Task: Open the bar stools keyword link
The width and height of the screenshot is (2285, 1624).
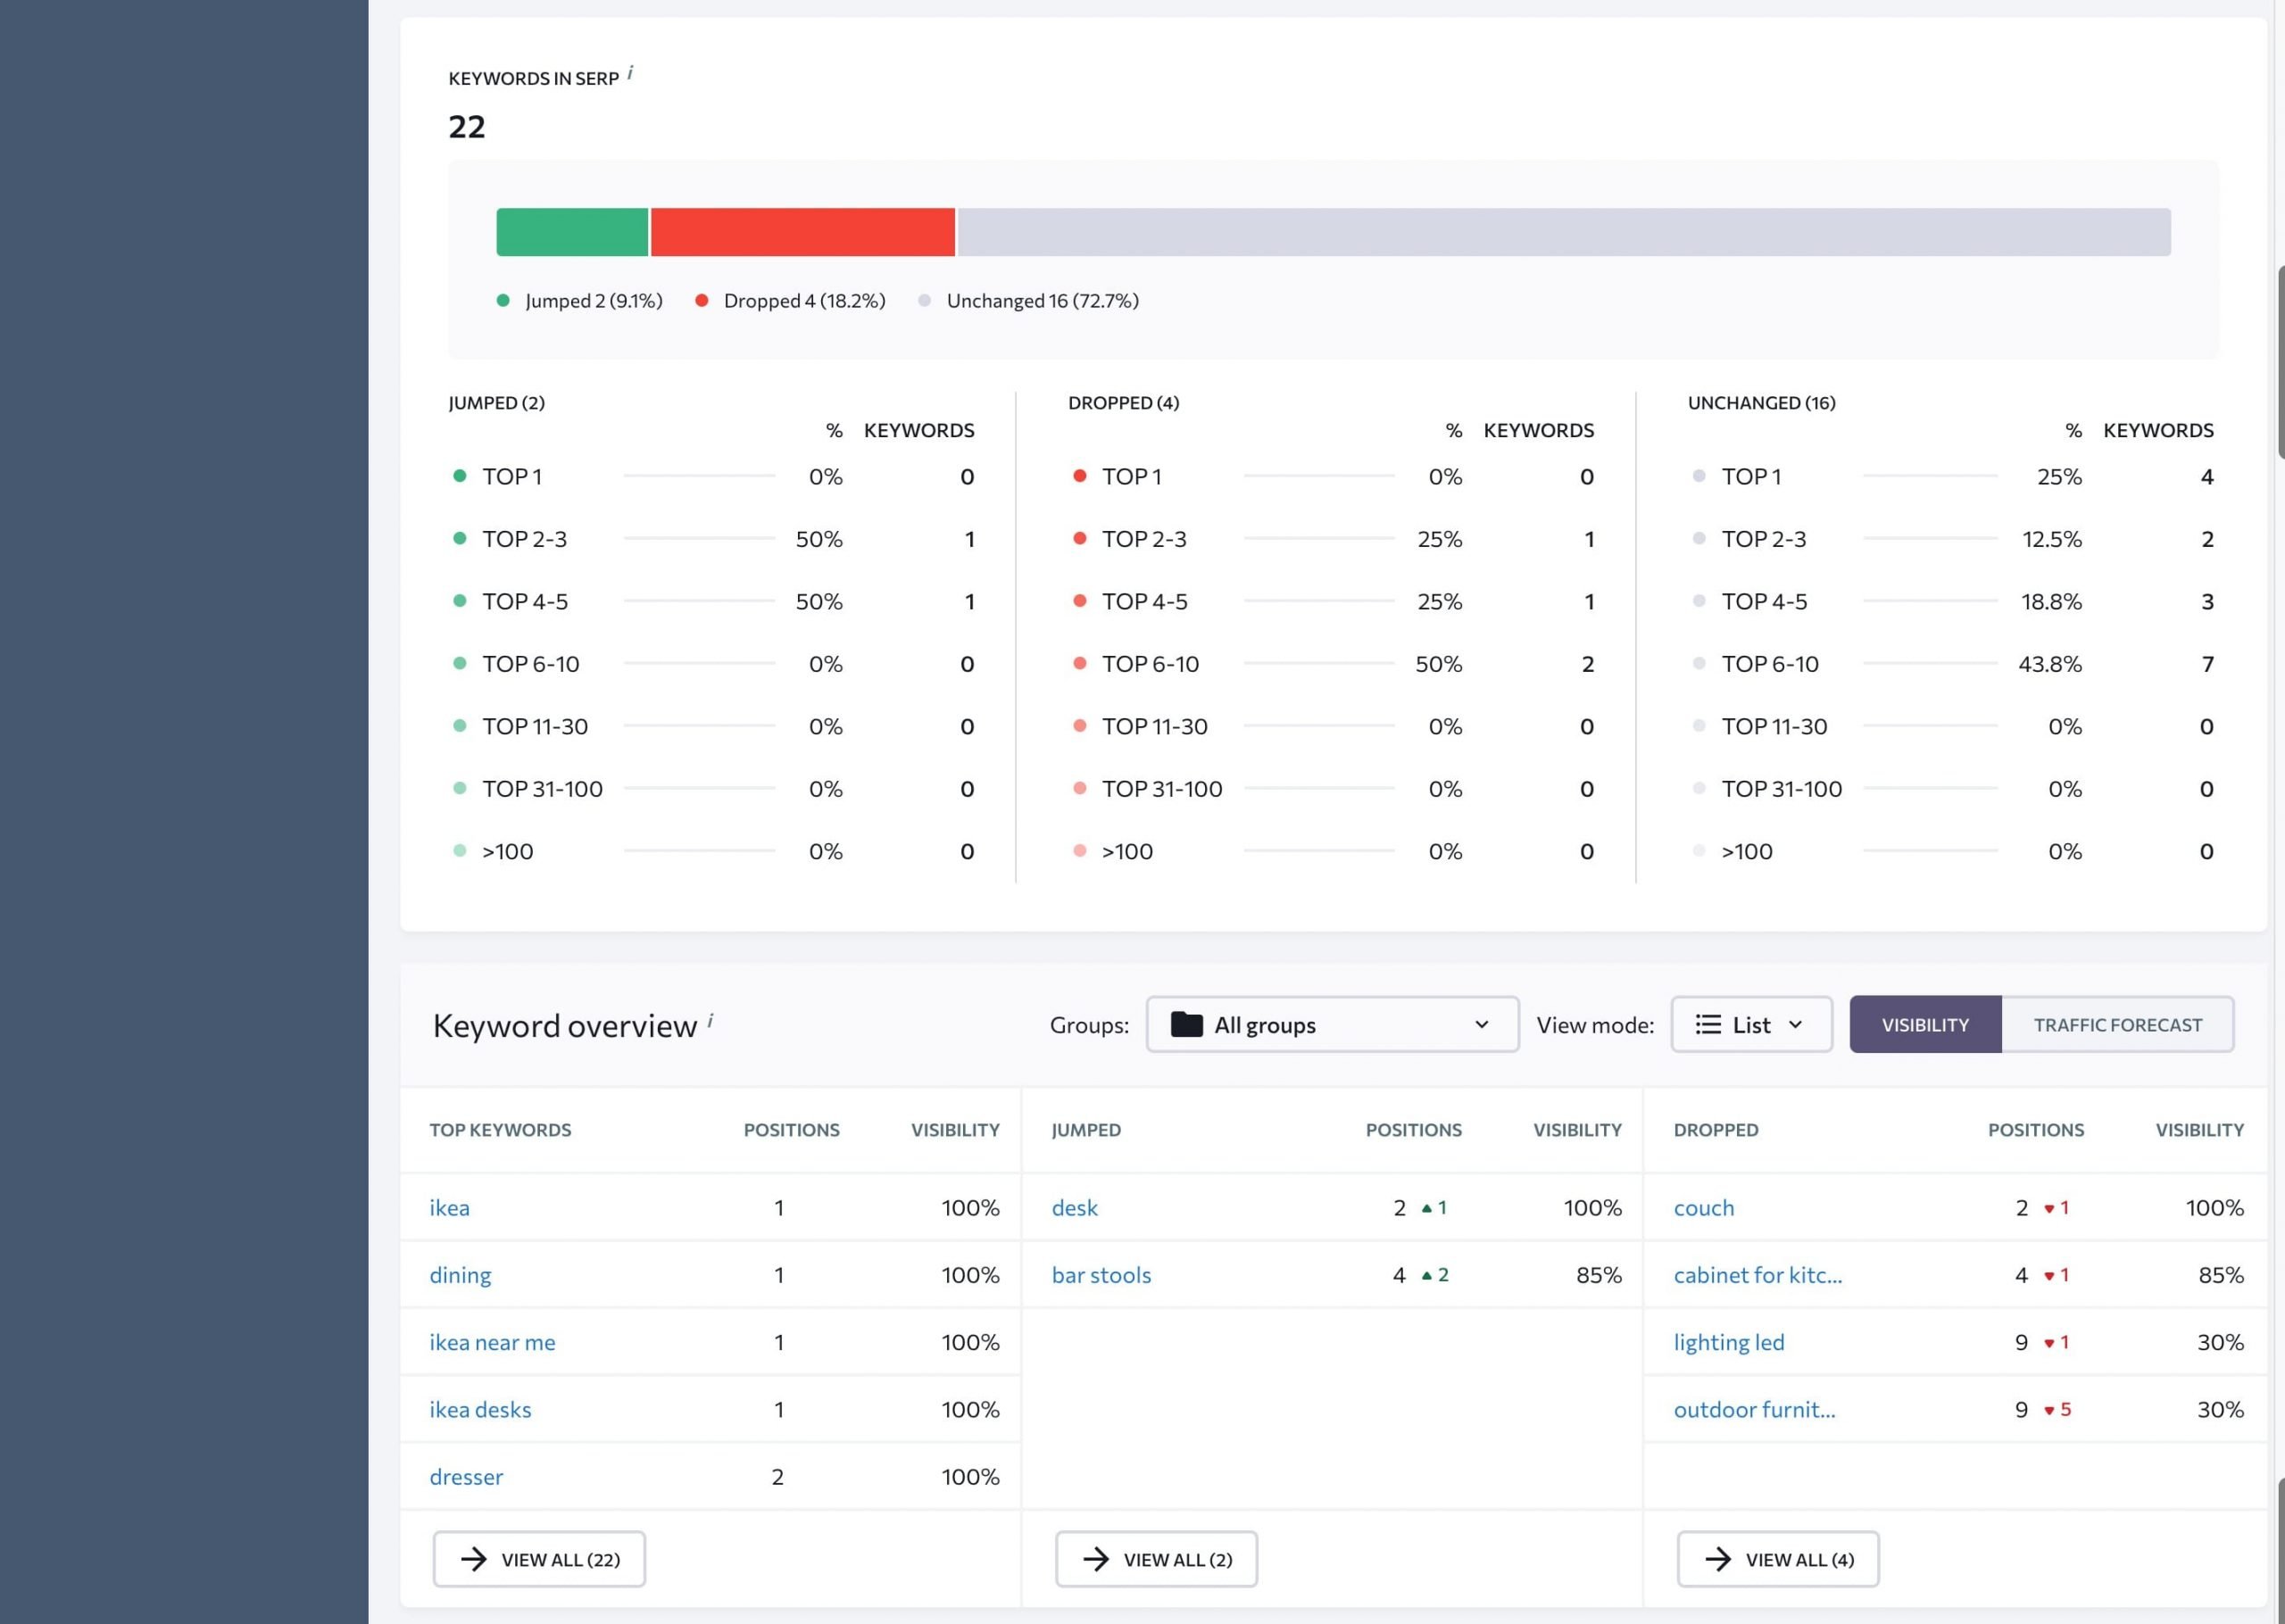Action: (1101, 1275)
